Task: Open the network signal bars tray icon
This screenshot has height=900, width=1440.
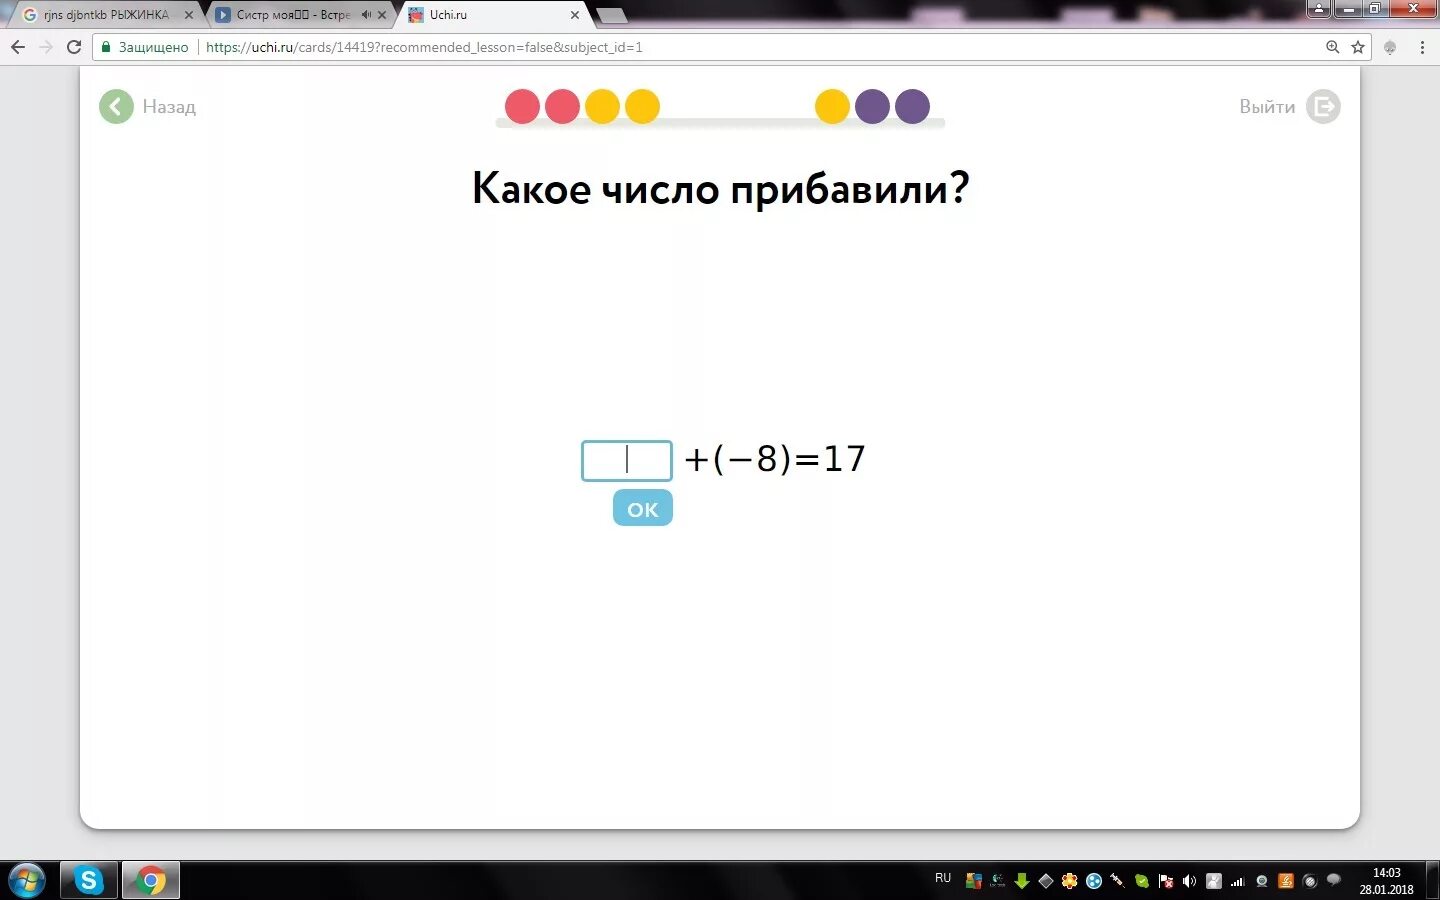Action: click(1238, 881)
